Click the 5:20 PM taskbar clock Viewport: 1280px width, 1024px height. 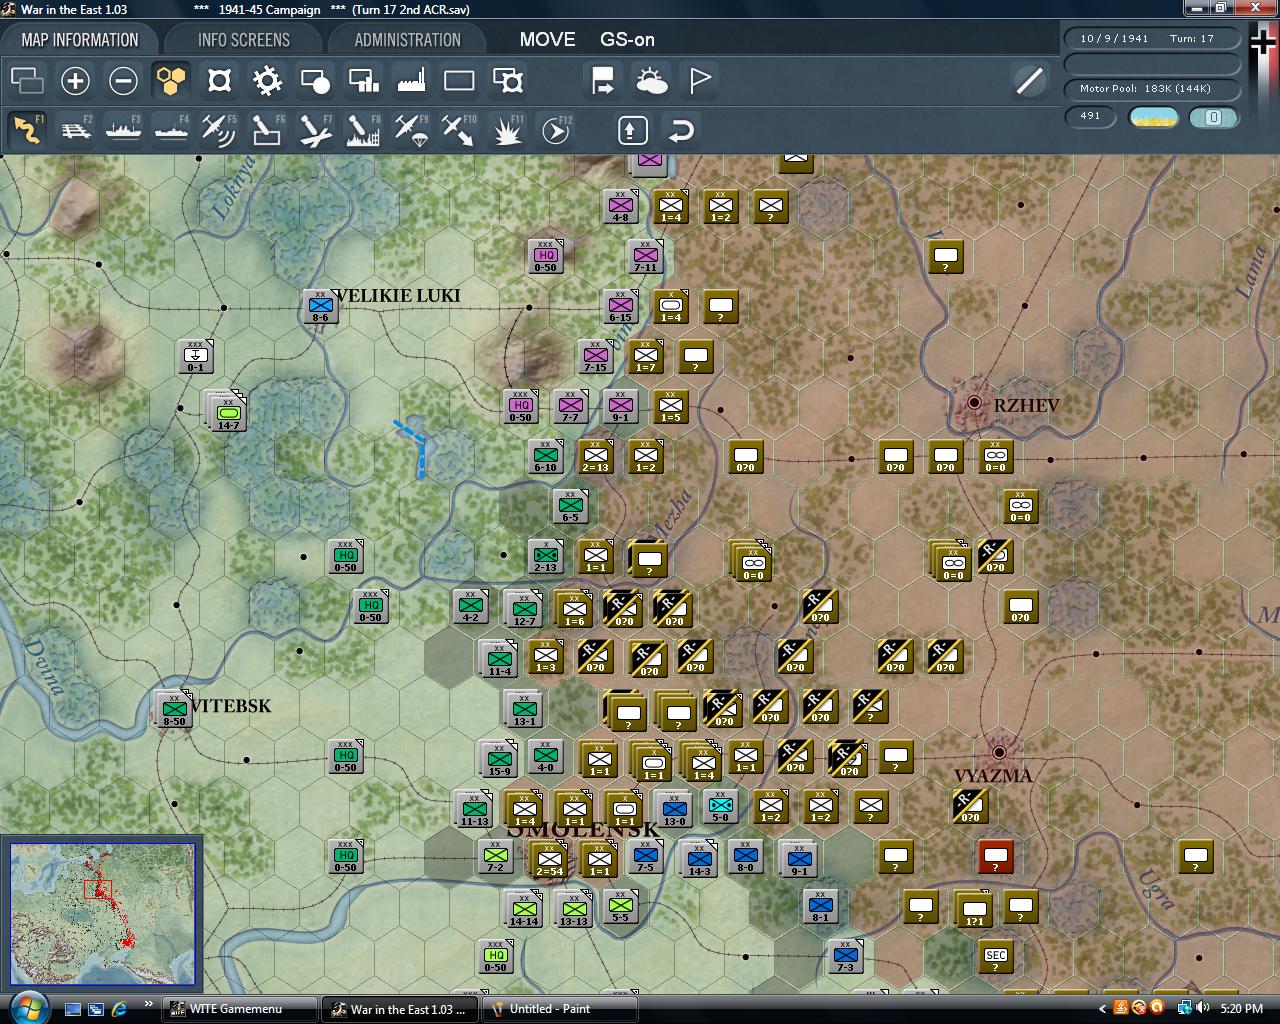pyautogui.click(x=1241, y=1009)
